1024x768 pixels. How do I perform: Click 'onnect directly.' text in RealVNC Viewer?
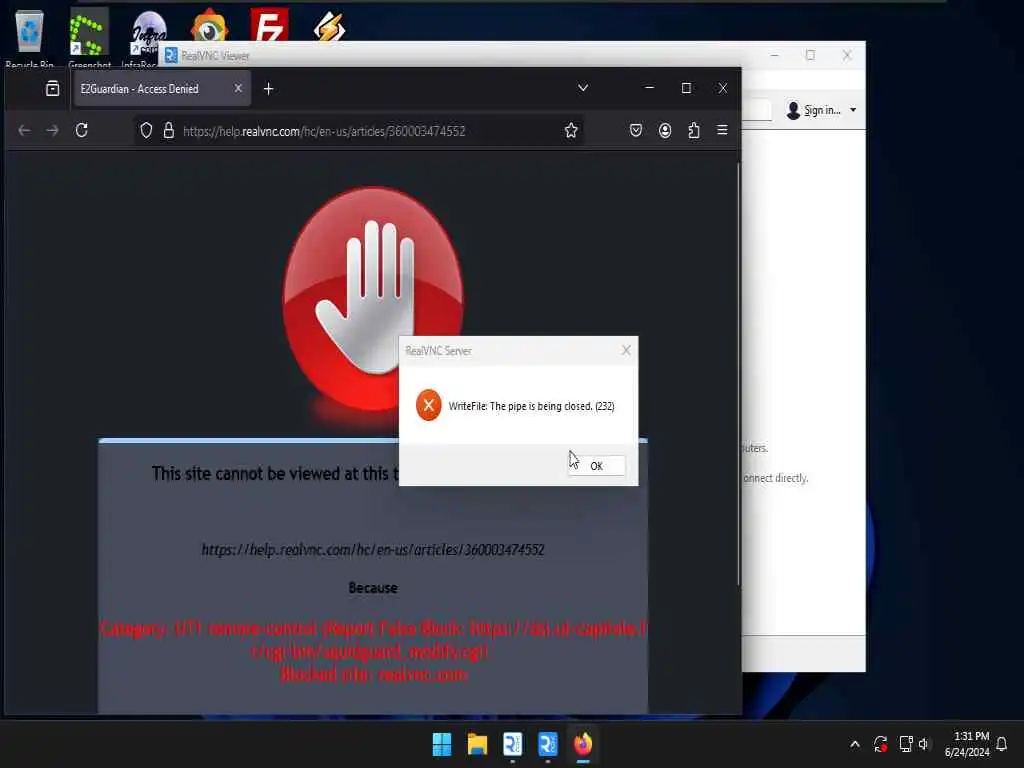776,478
